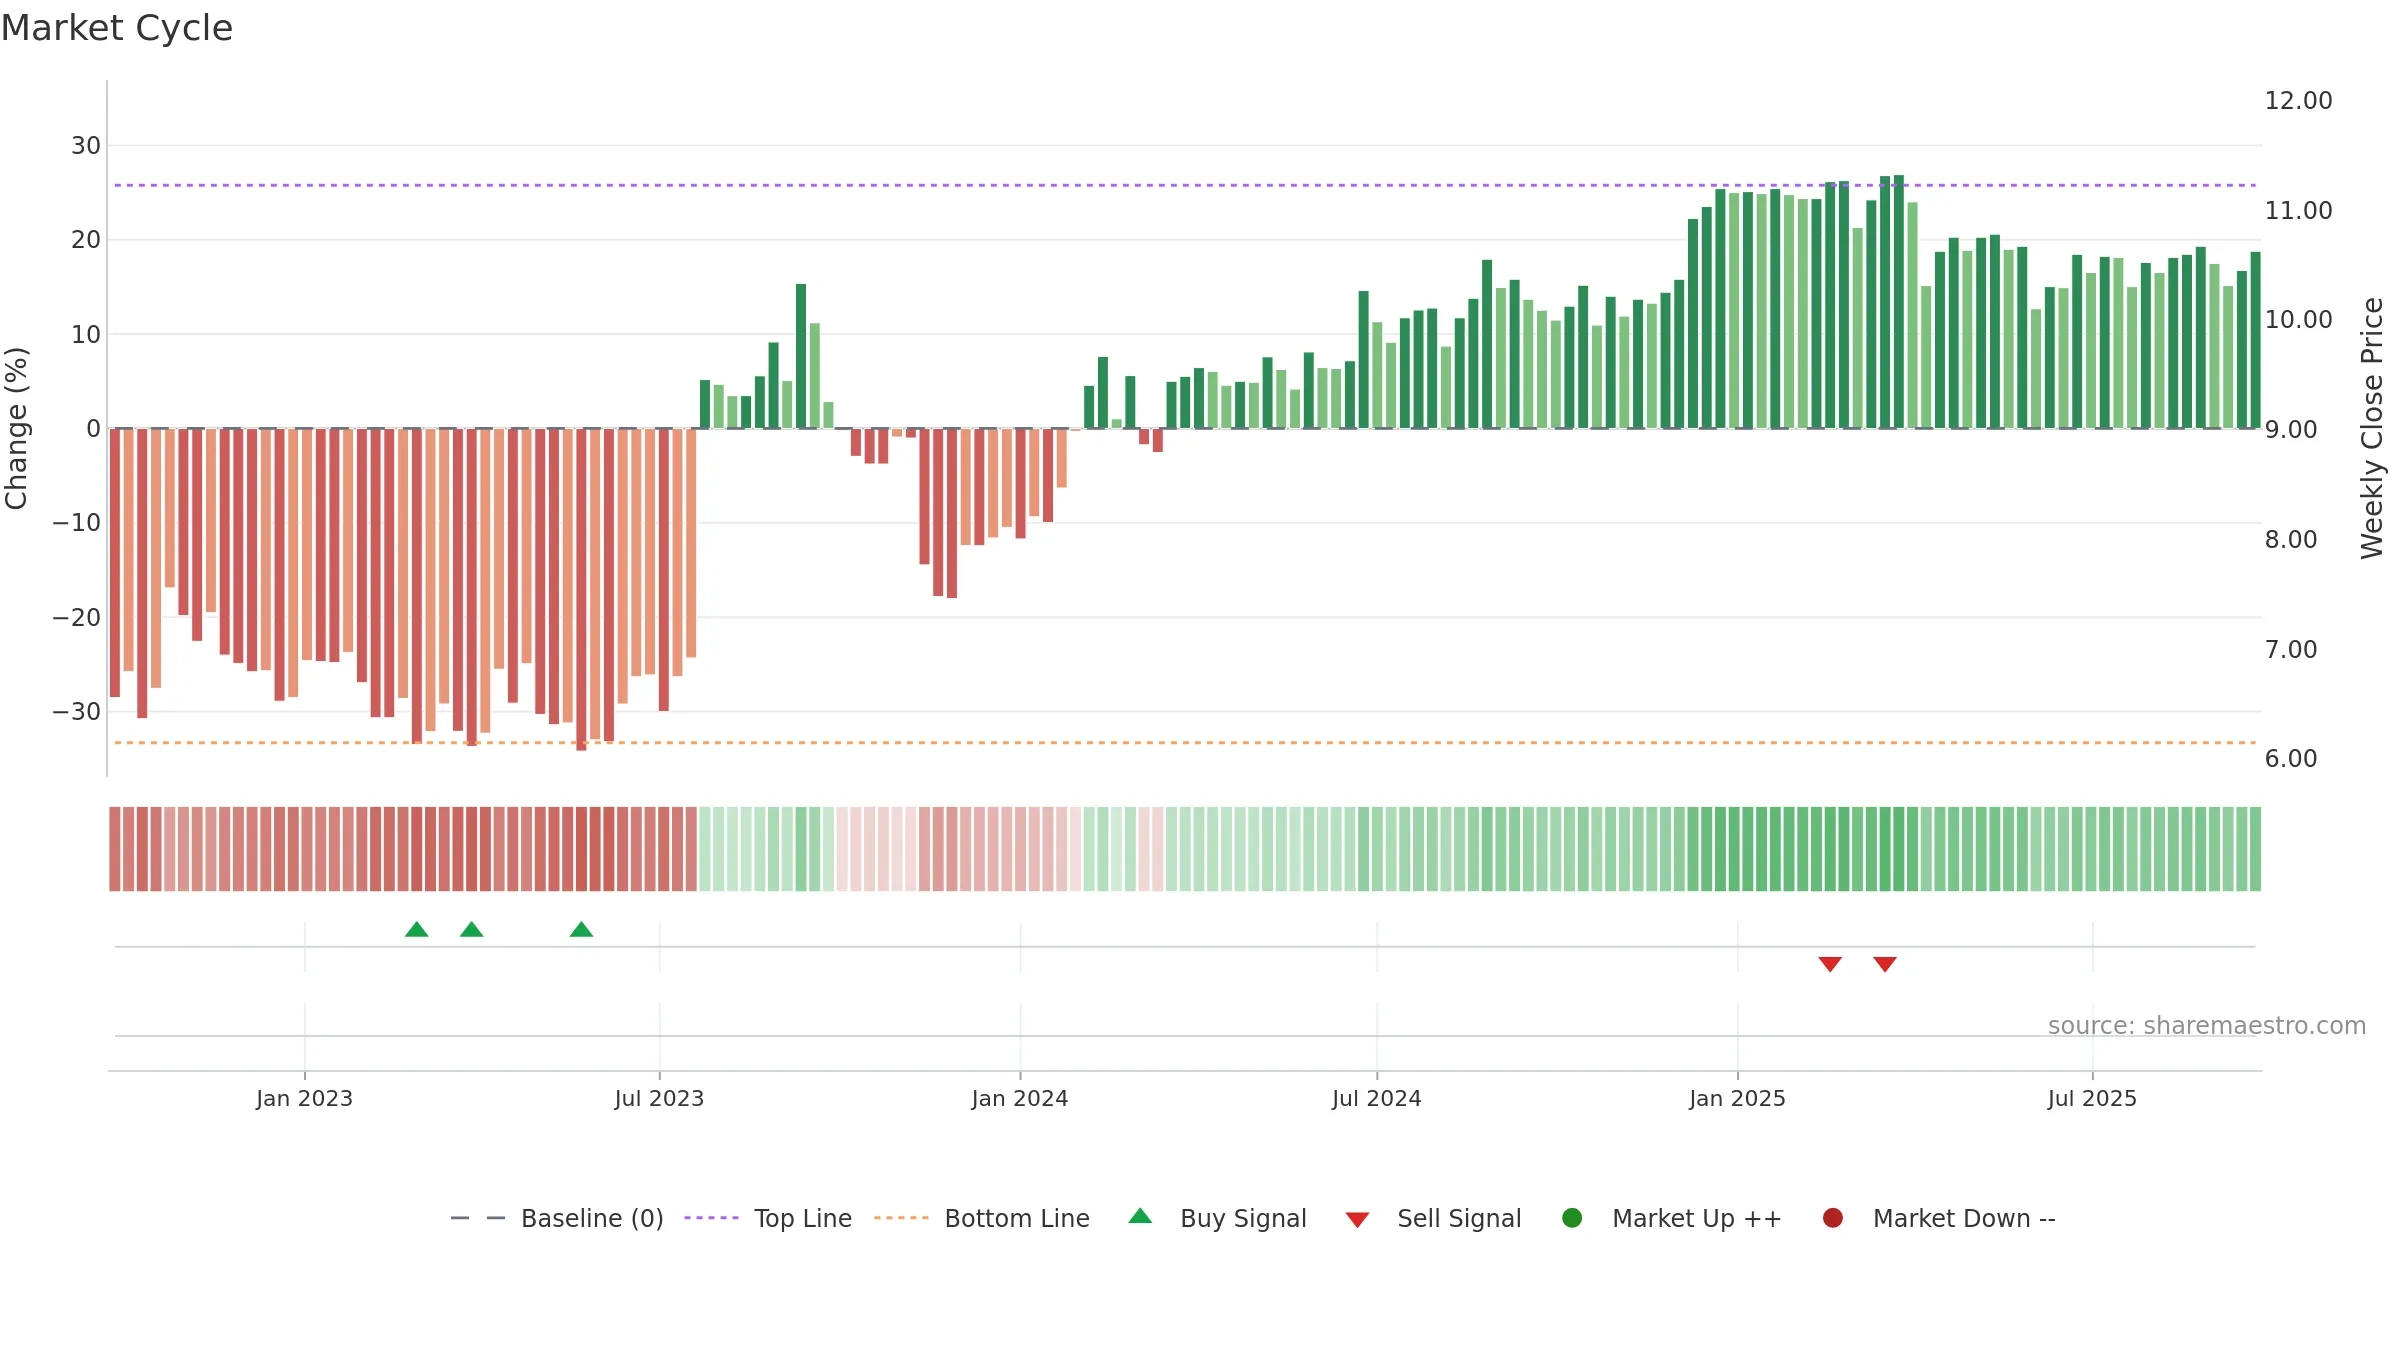This screenshot has height=1350, width=2400.
Task: Toggle the Market Down -- legend entry
Action: pyautogui.click(x=1939, y=1218)
